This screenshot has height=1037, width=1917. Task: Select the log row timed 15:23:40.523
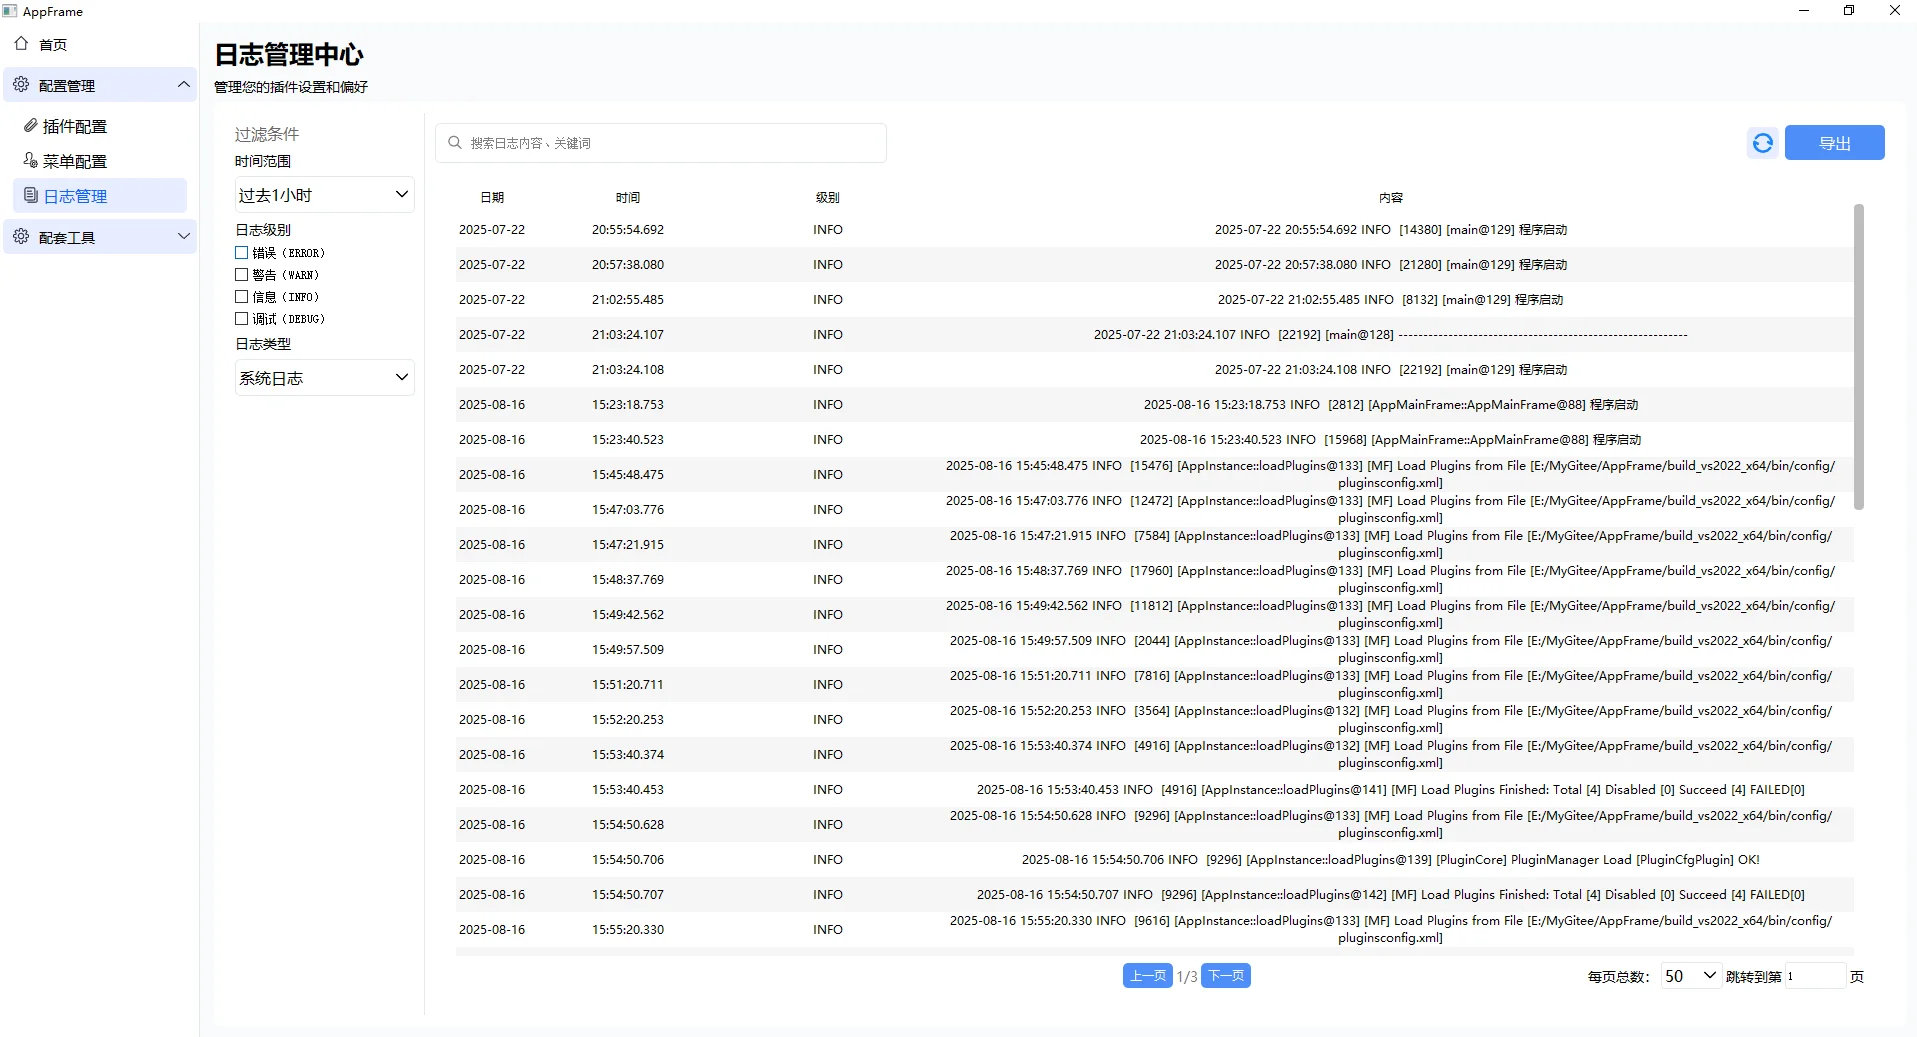pyautogui.click(x=1155, y=440)
